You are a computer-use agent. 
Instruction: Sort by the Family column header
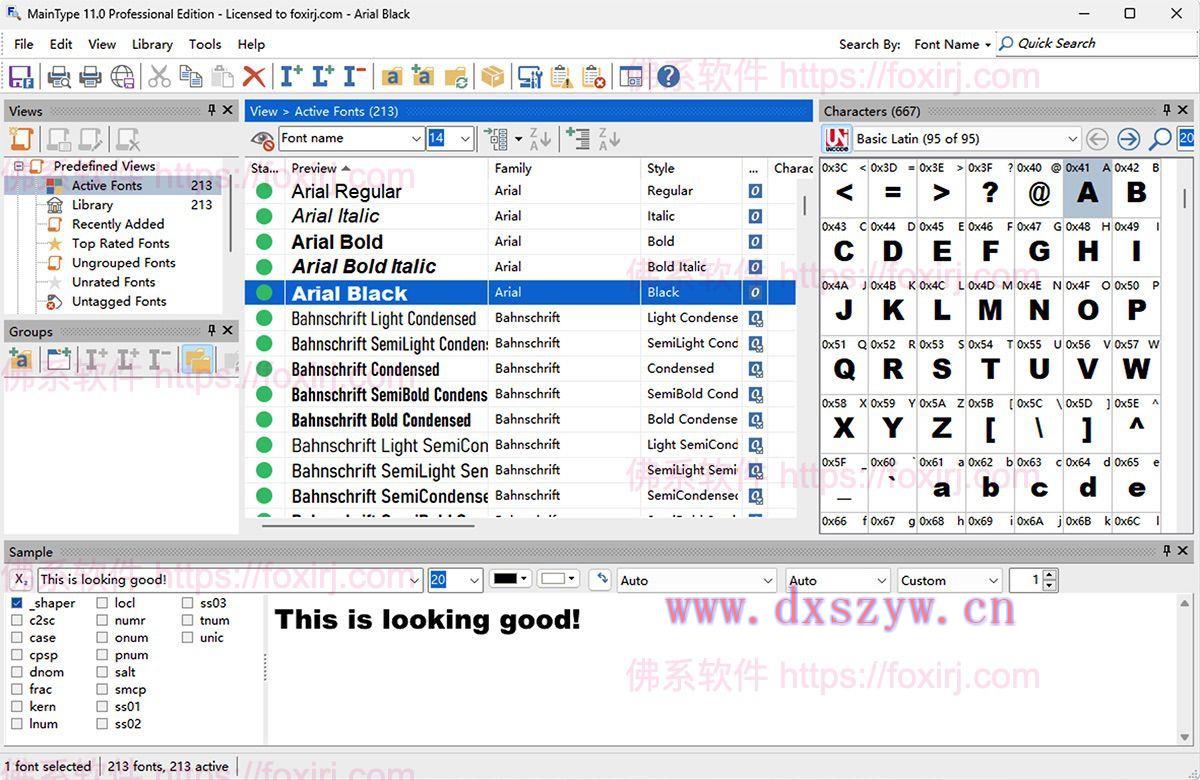pyautogui.click(x=565, y=168)
